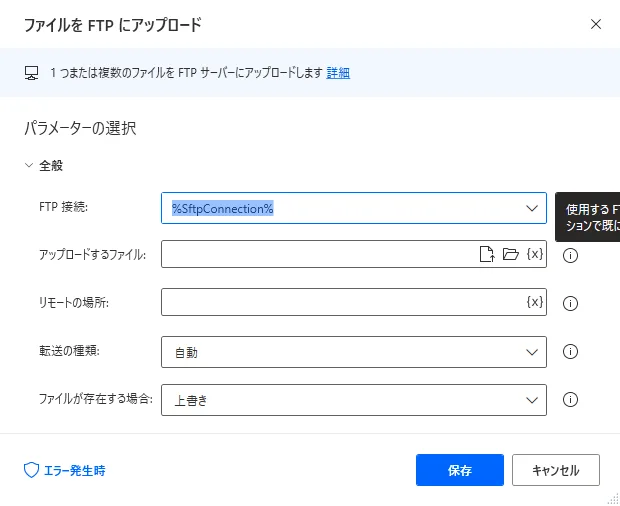Open the FTP 接続 dropdown
Image resolution: width=620 pixels, height=506 pixels.
531,208
